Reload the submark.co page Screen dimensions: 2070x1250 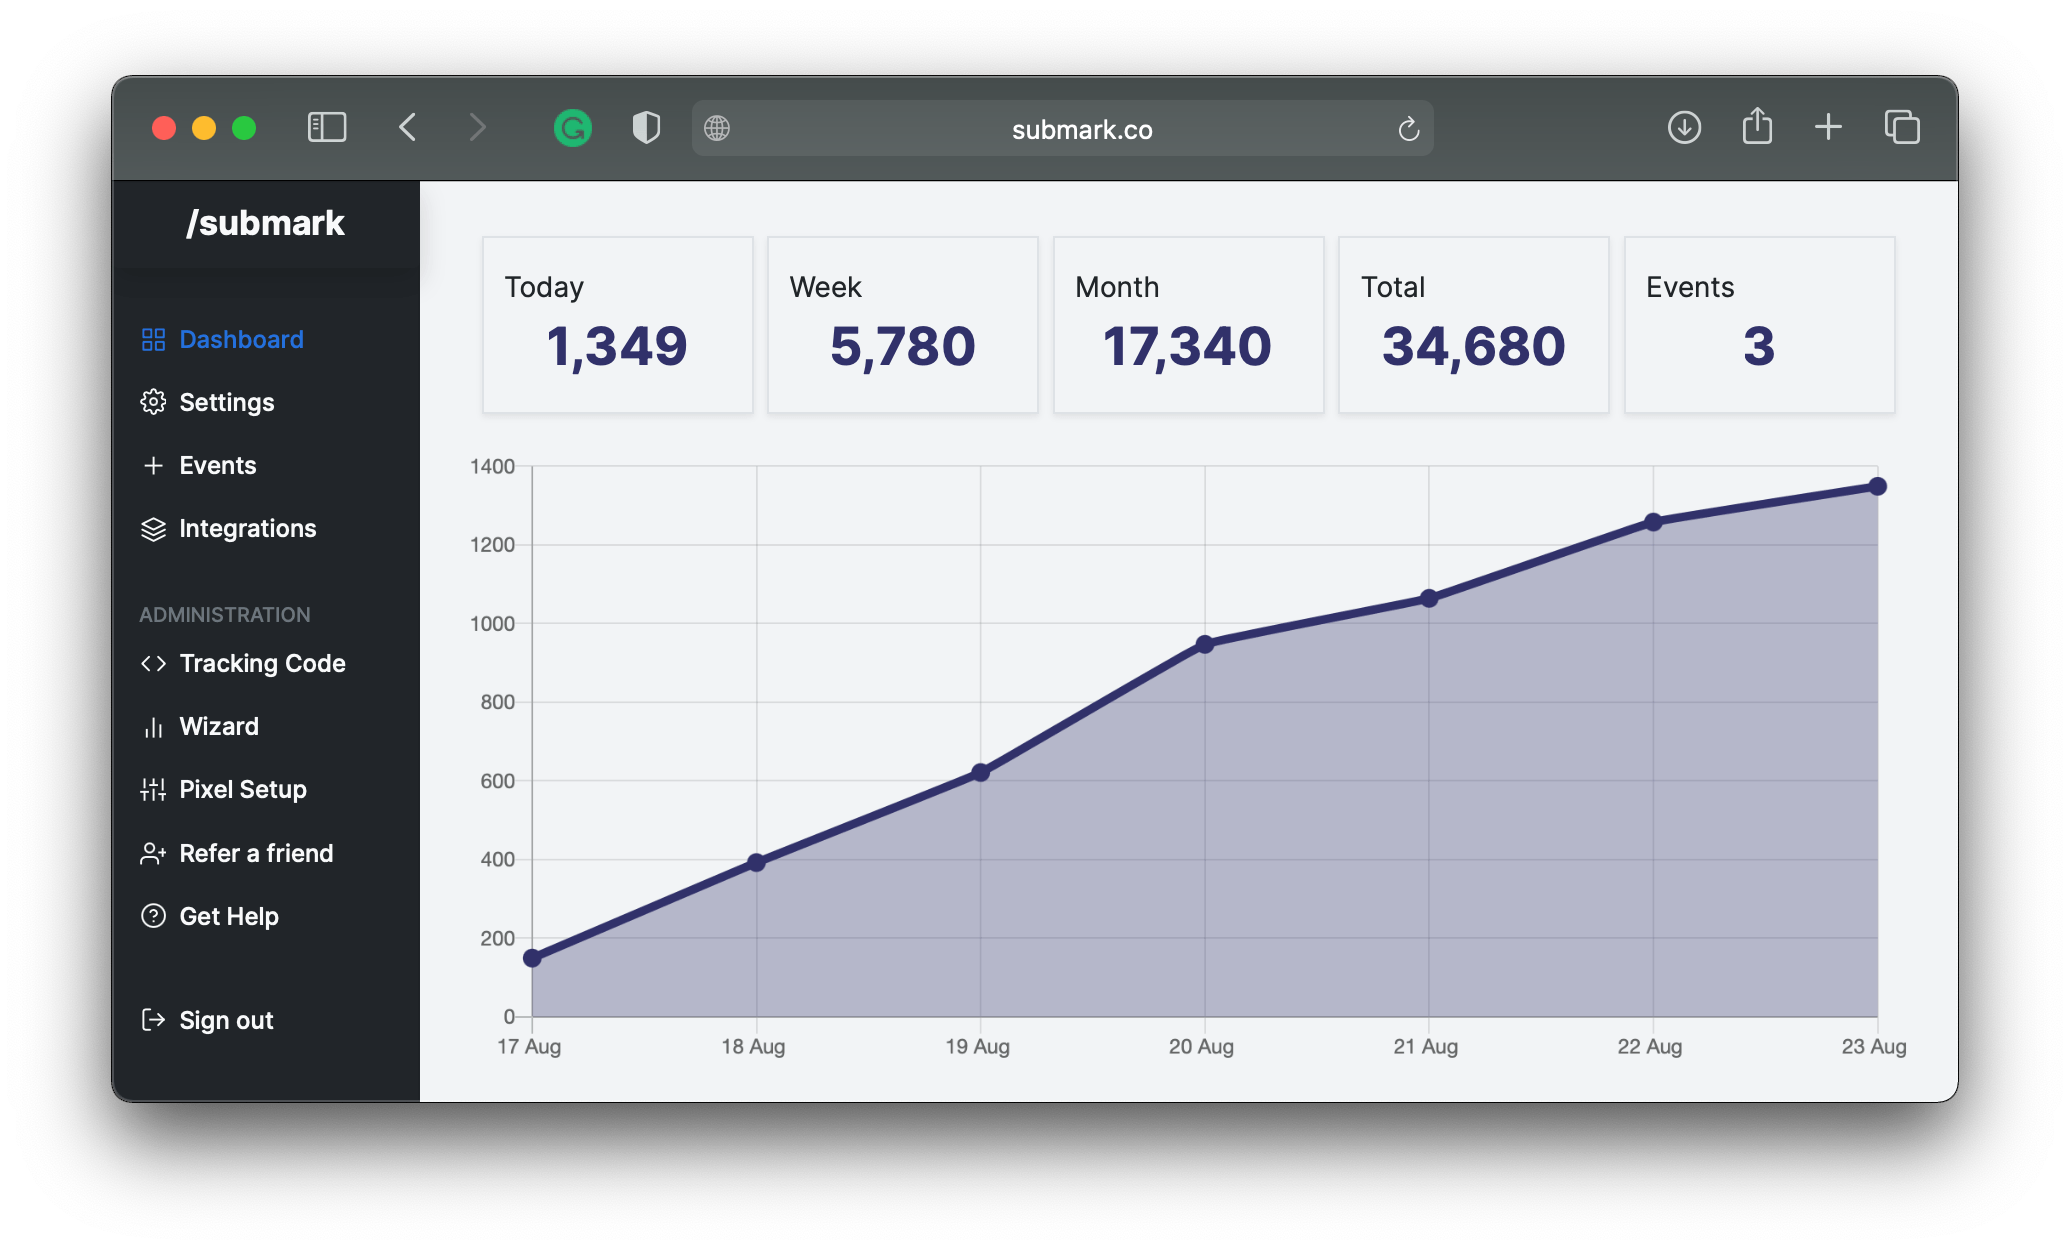point(1408,128)
